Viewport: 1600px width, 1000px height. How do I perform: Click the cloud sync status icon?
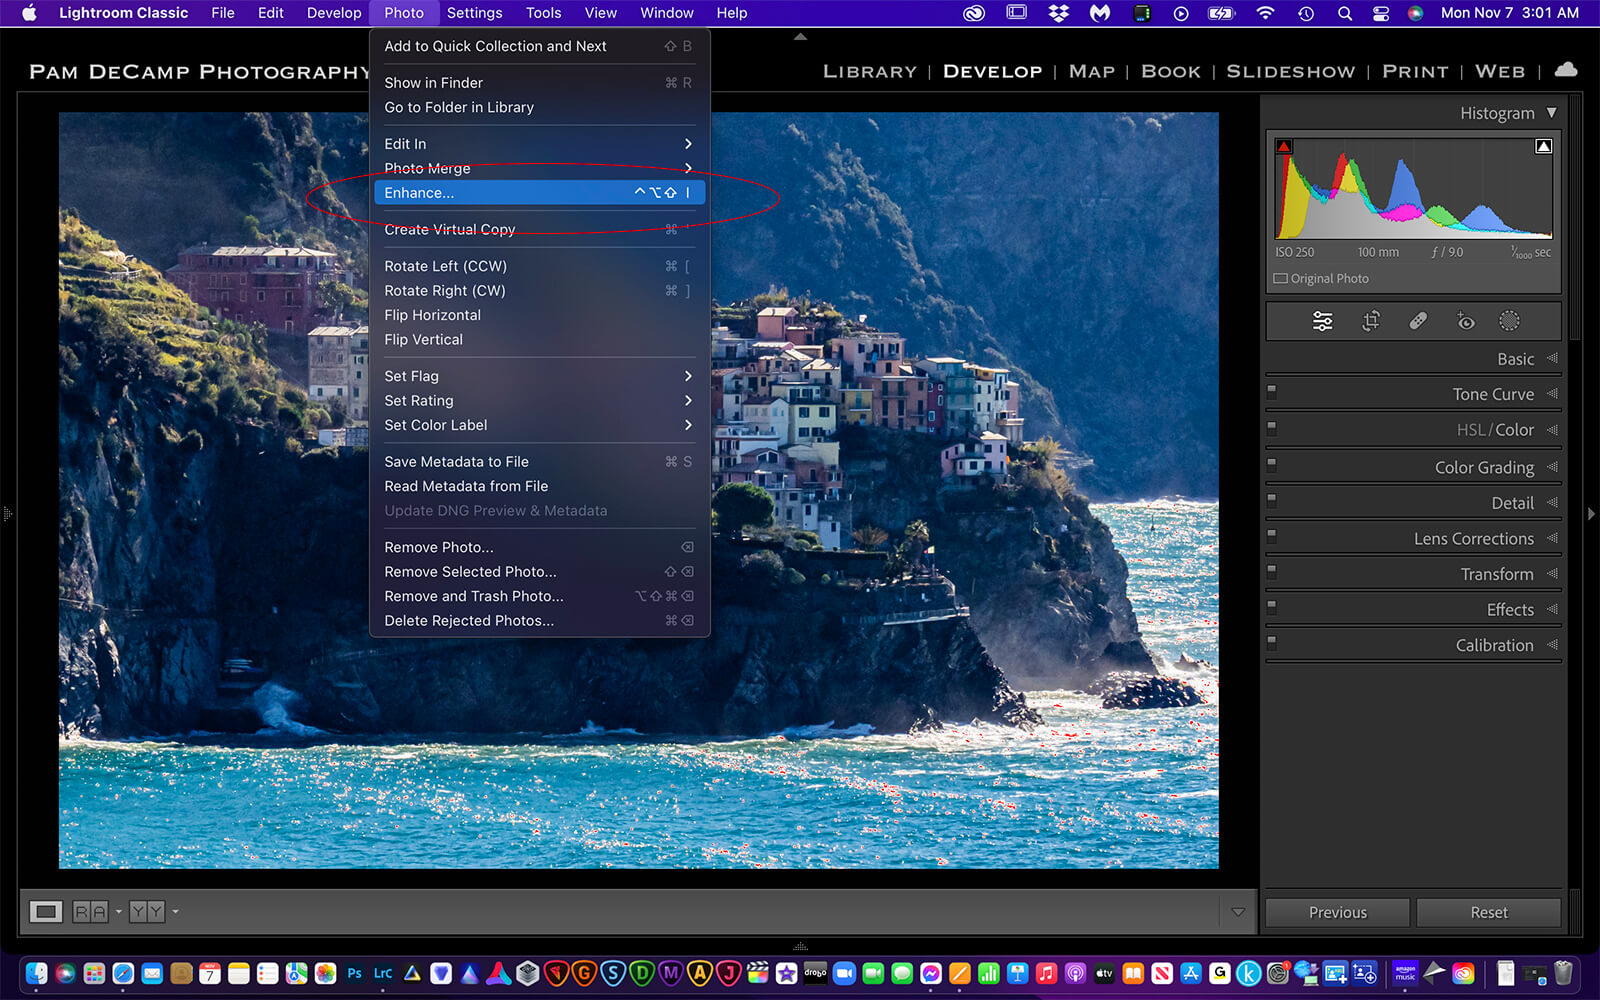coord(1566,70)
